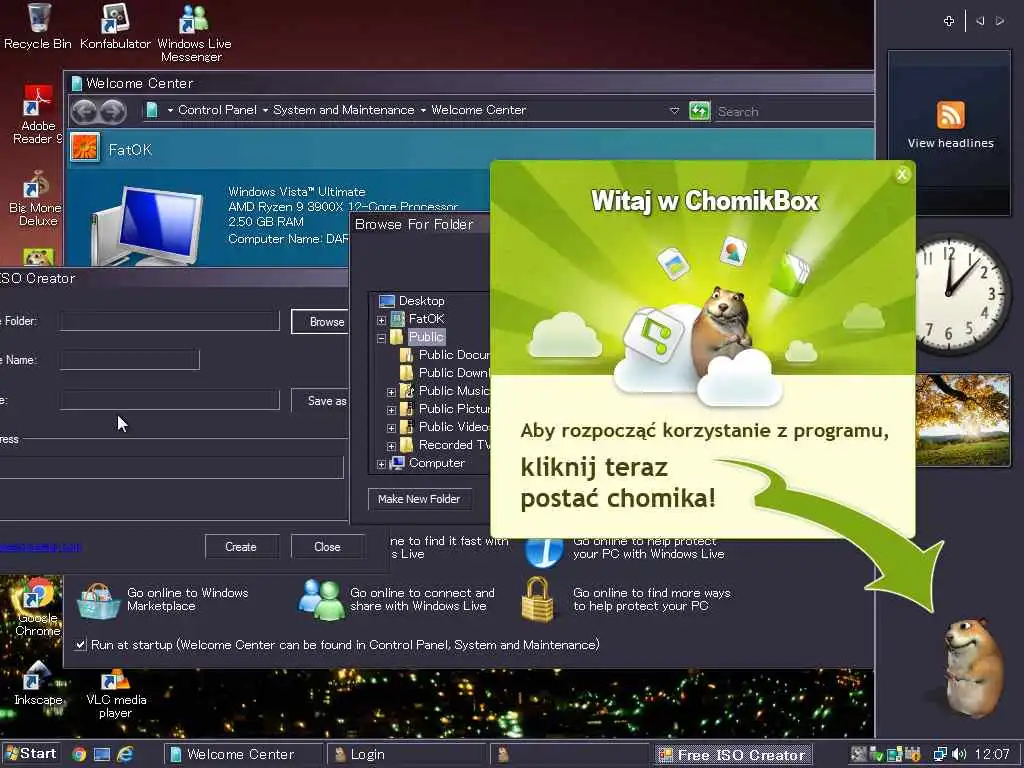Add a gadget with sidebar plus icon
1024x768 pixels.
[949, 21]
